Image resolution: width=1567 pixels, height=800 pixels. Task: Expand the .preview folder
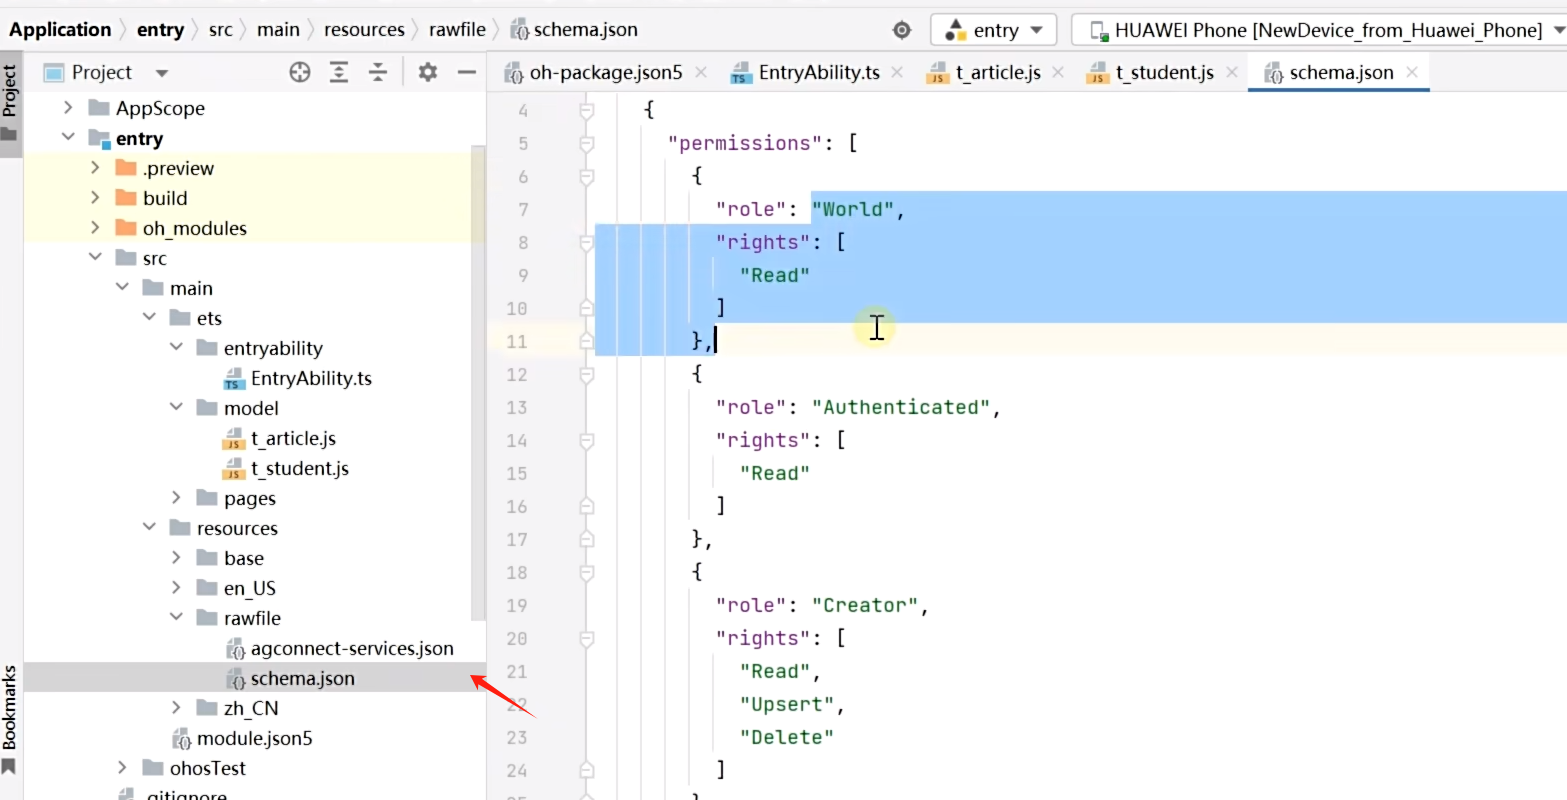[x=95, y=168]
